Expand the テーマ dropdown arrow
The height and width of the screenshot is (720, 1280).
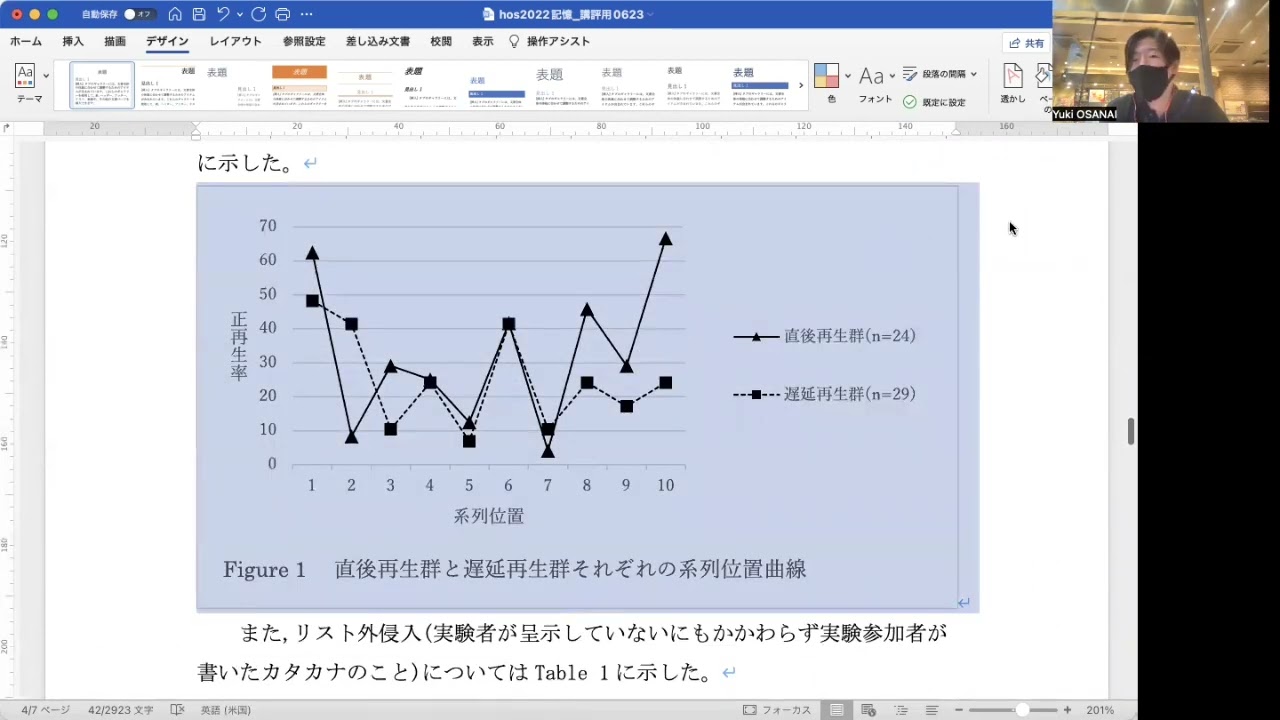tap(46, 76)
